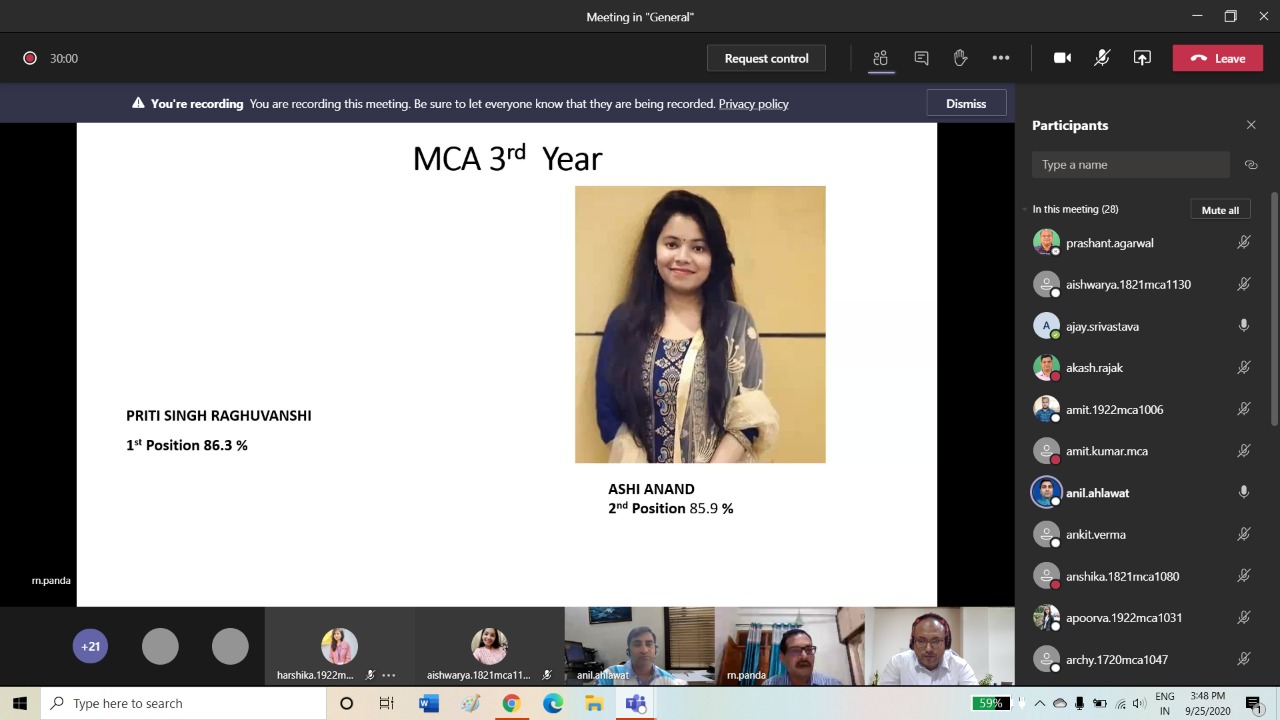This screenshot has width=1280, height=720.
Task: Select anil.ahlawat in the participants list
Action: 1097,493
